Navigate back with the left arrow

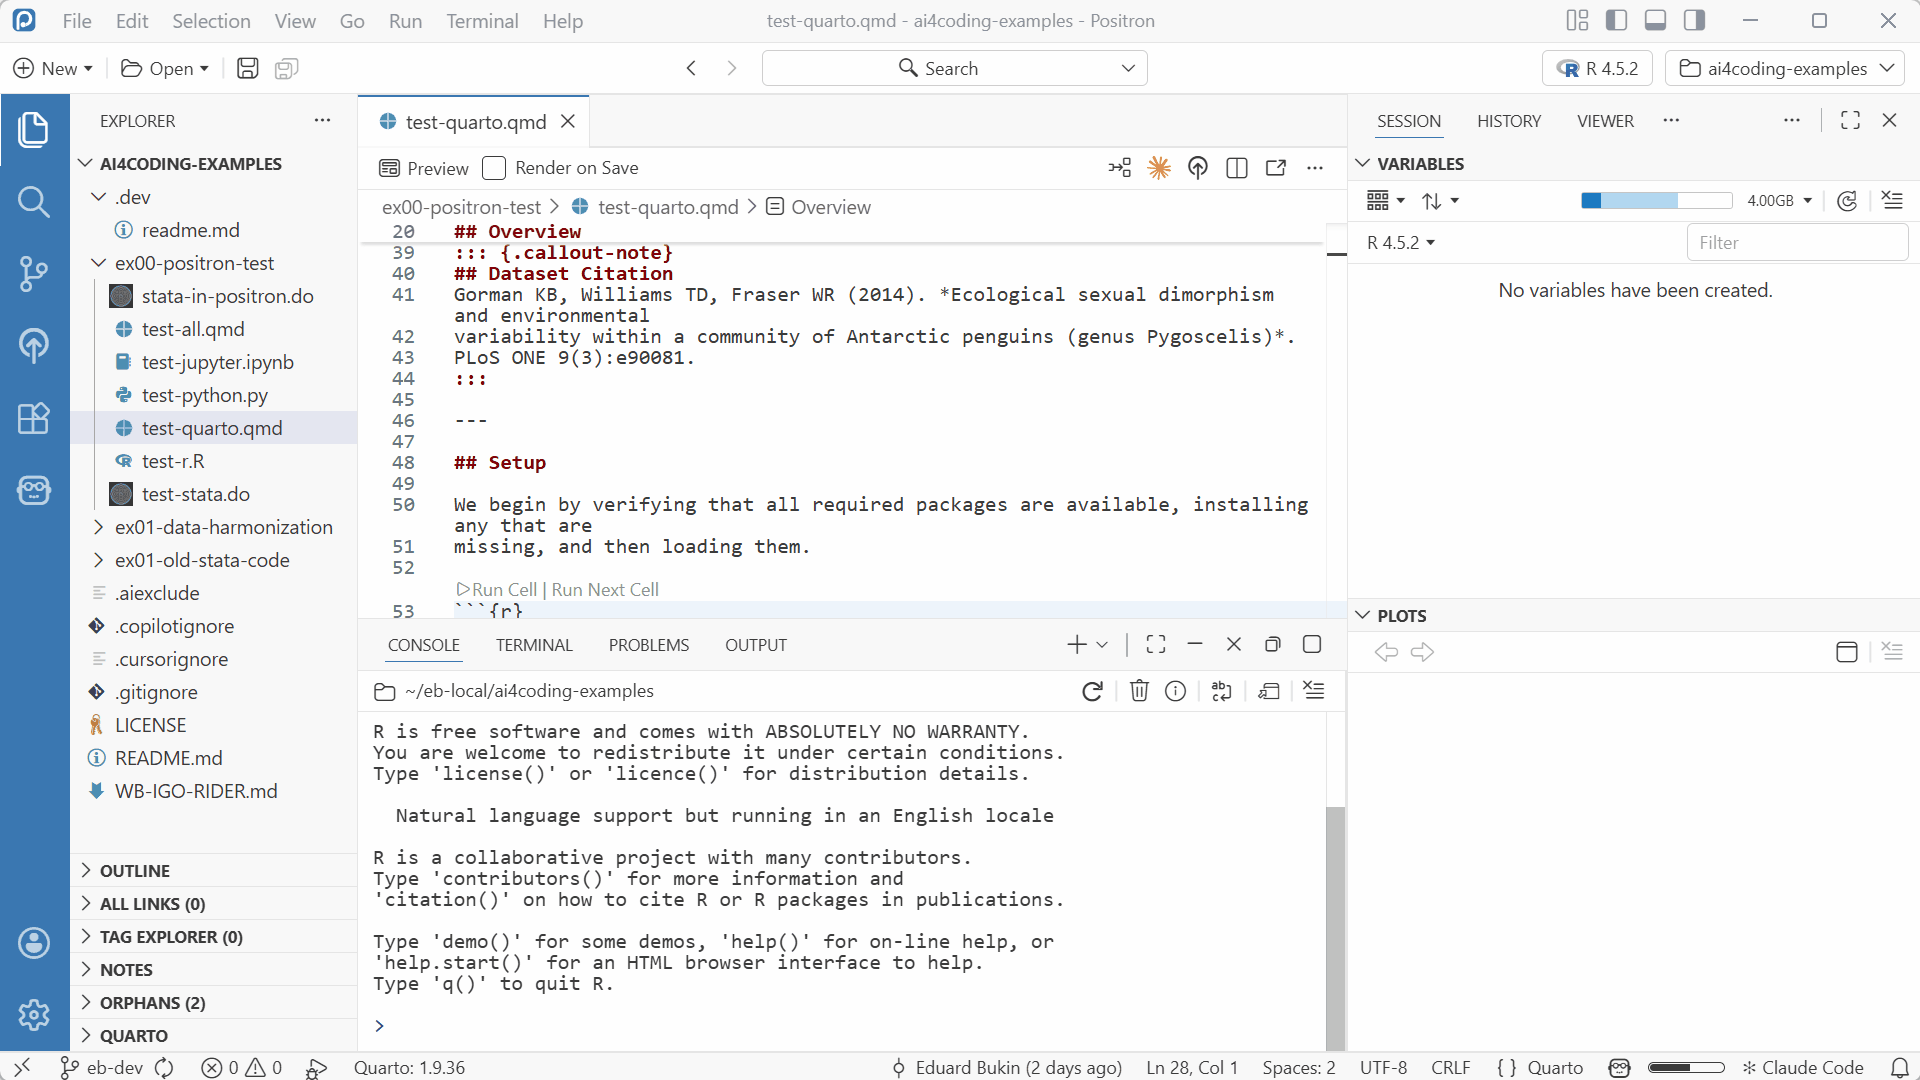tap(691, 68)
